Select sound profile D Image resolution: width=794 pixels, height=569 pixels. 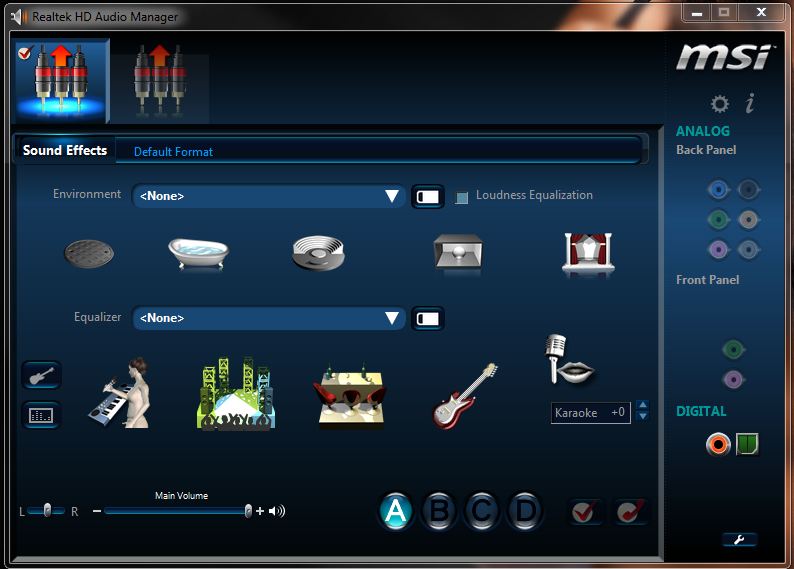pyautogui.click(x=525, y=511)
